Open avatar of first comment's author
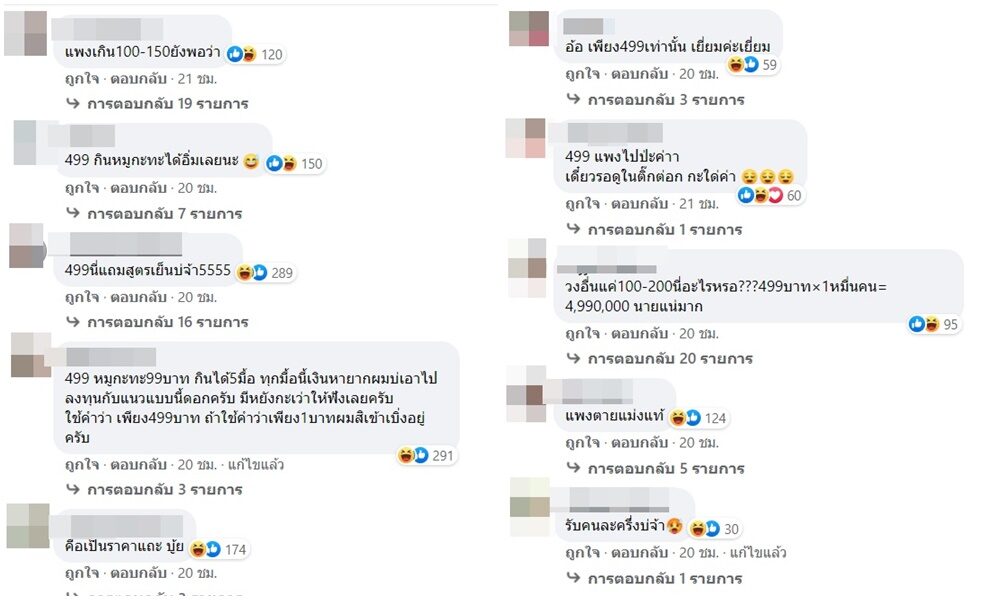1000x600 pixels. pos(26,34)
